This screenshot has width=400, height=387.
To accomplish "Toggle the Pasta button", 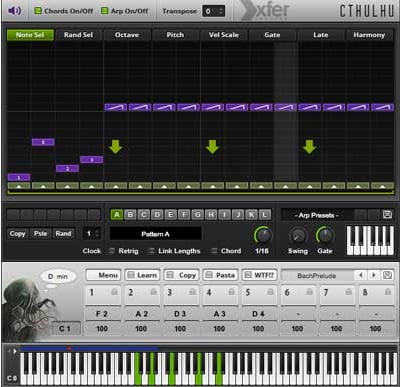I will [x=221, y=275].
